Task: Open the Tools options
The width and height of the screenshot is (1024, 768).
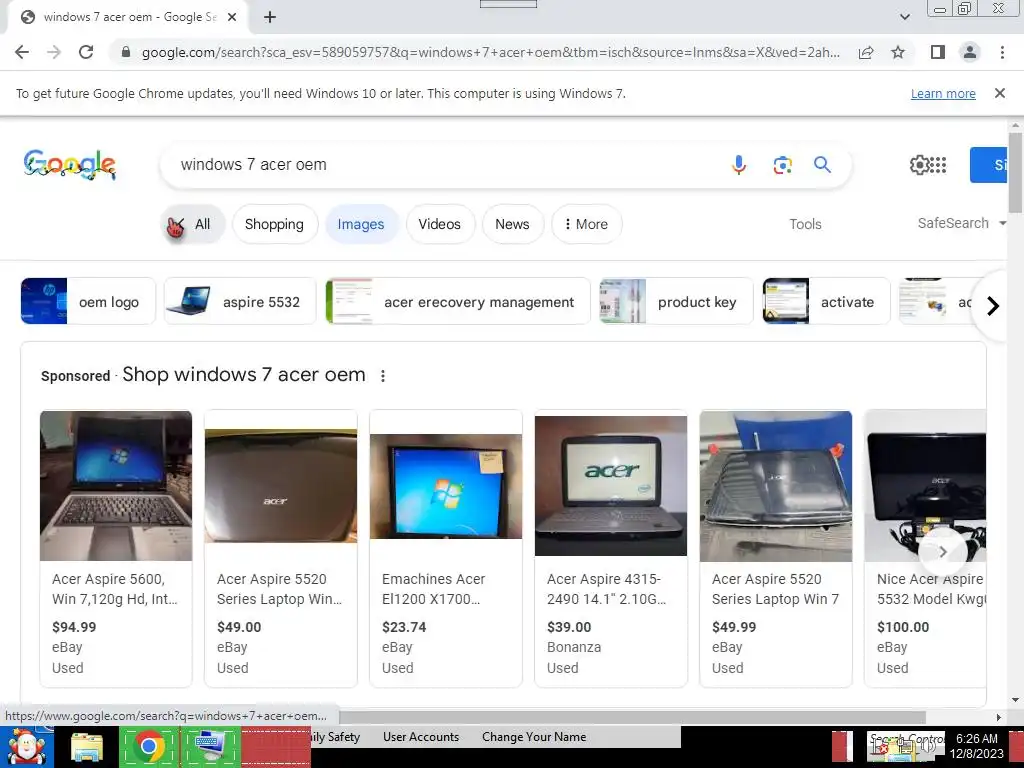Action: [805, 224]
